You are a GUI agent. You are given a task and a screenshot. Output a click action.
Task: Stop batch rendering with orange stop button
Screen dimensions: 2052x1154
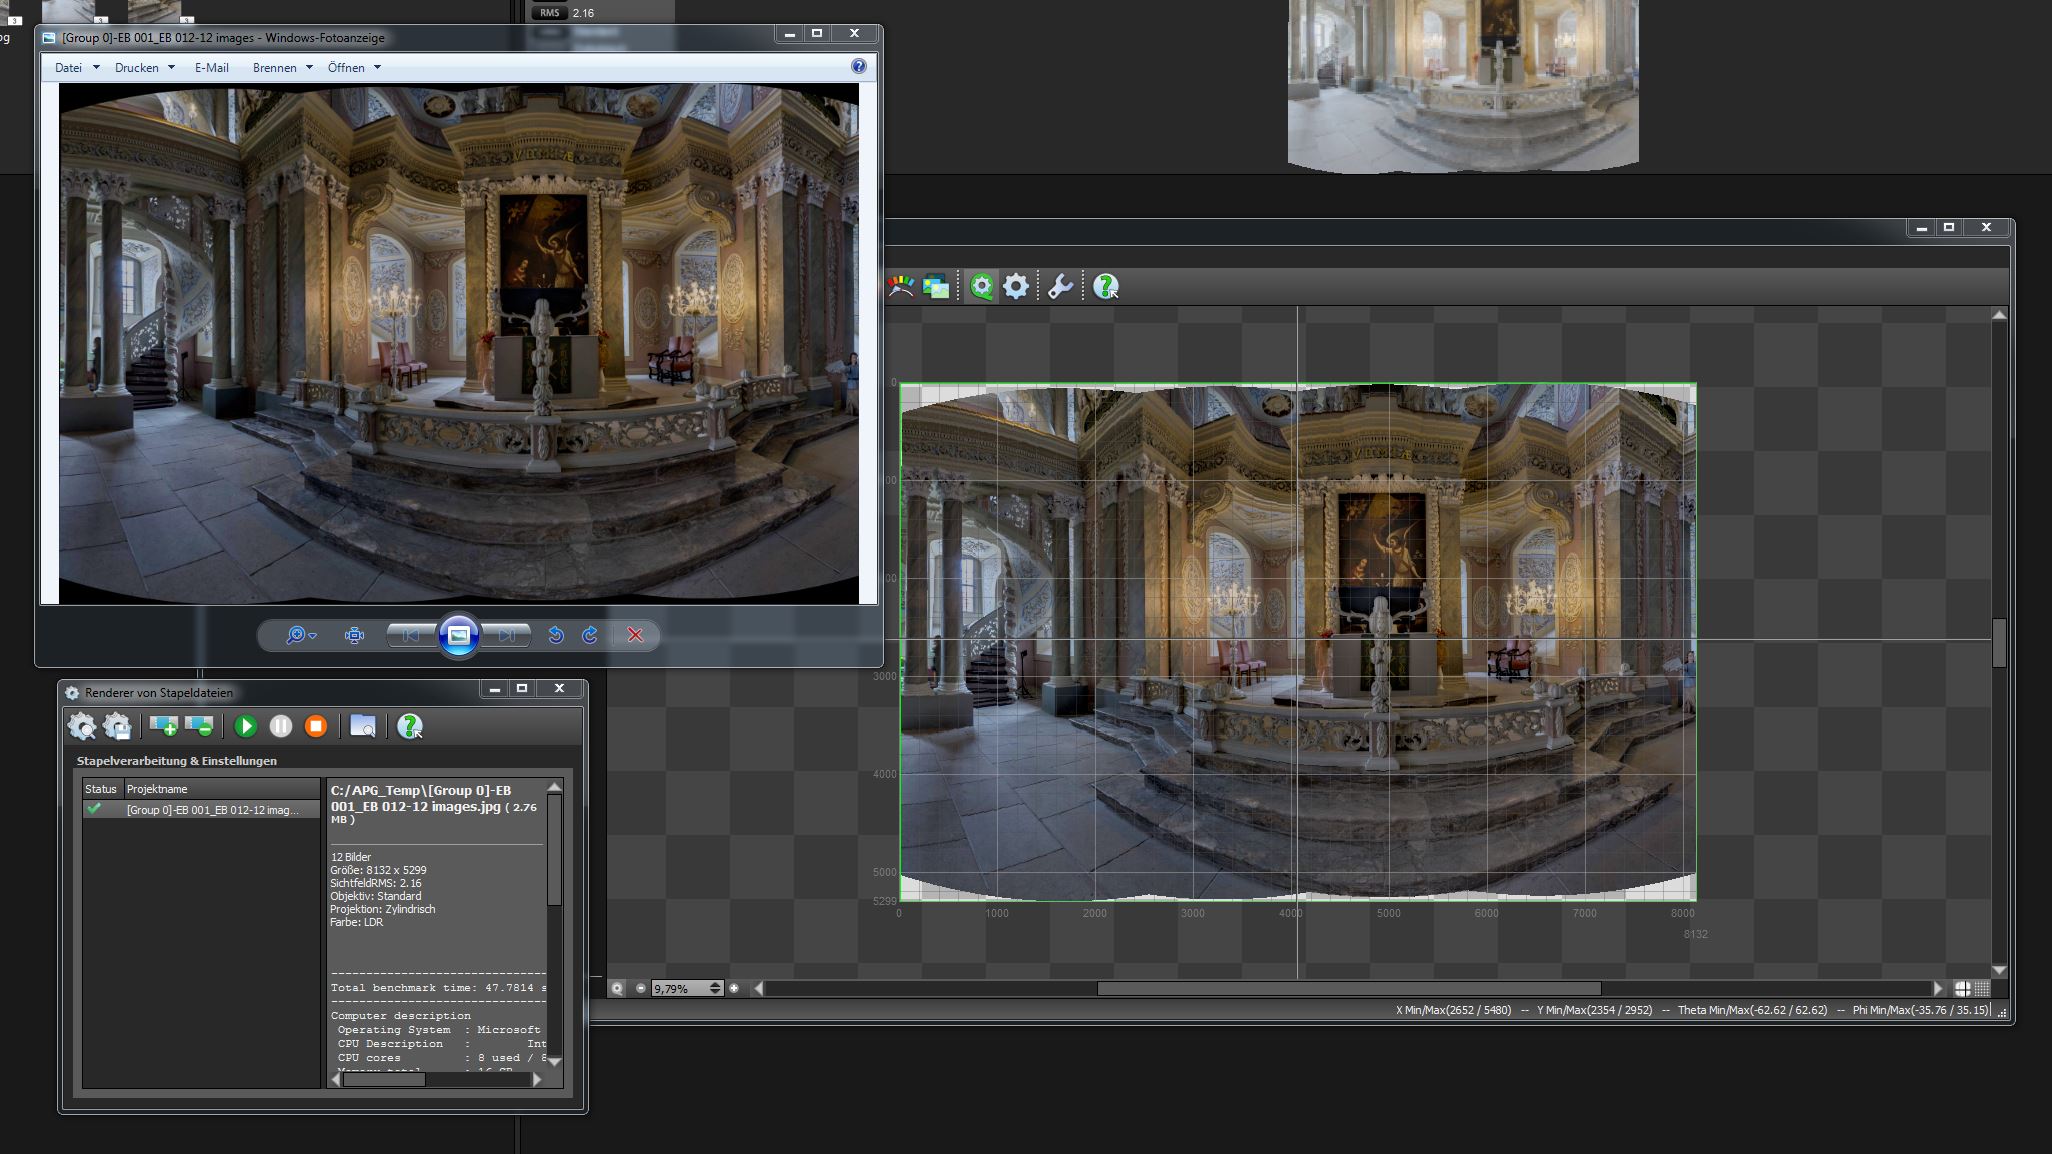(316, 727)
